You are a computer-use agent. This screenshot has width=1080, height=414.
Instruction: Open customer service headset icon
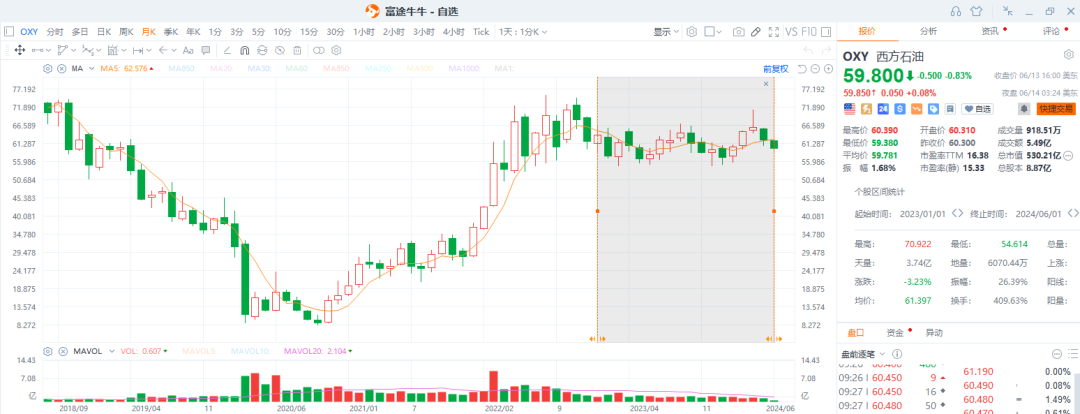click(955, 11)
